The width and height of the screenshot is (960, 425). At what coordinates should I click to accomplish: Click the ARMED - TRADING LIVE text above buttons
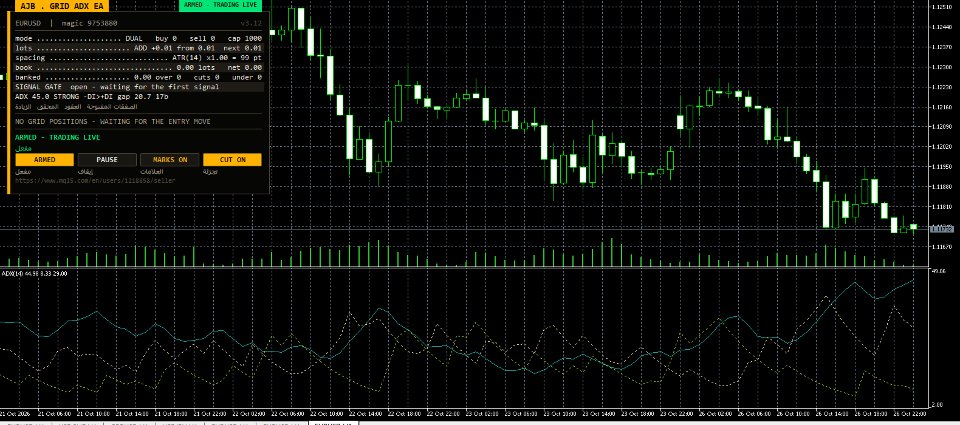pyautogui.click(x=58, y=138)
